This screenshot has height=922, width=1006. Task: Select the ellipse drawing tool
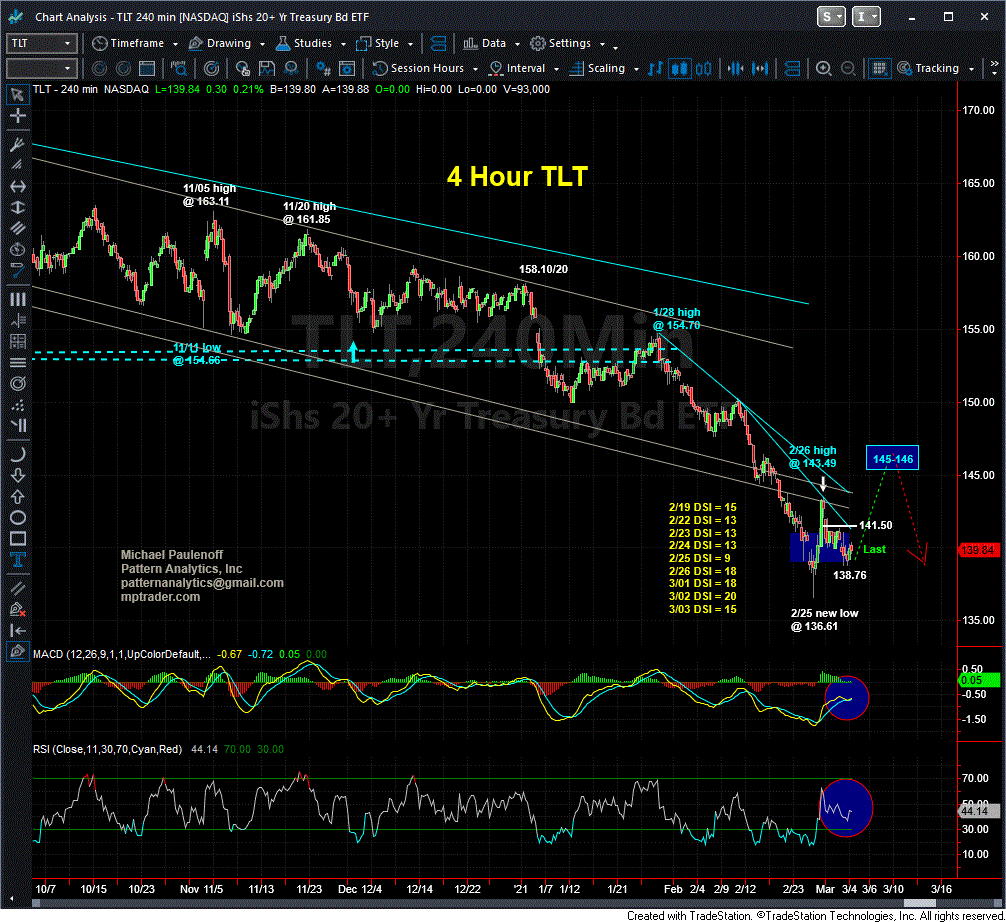17,518
